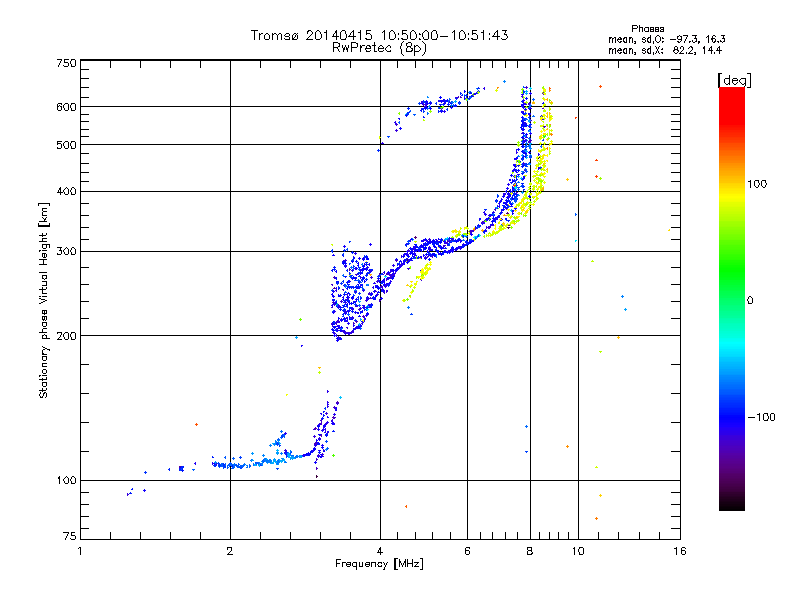Click the 'Frequency [MHz]' x-axis label
Viewport: 800px width, 600px height.
(x=379, y=564)
